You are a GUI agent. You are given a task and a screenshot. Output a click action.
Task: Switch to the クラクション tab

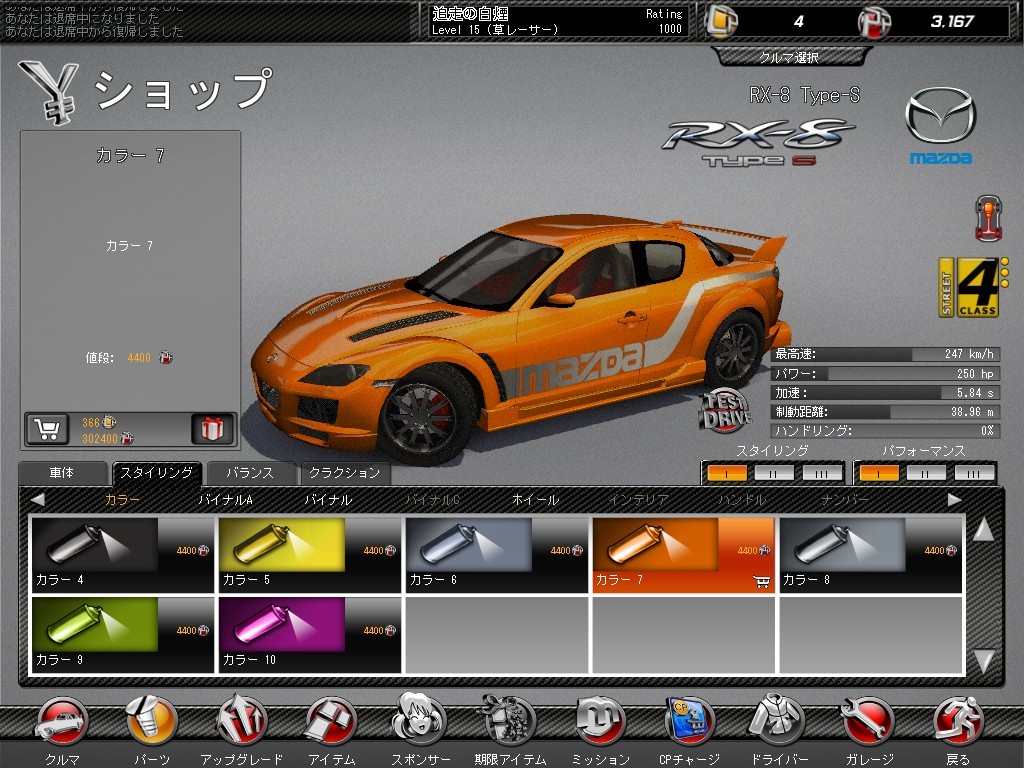point(344,473)
